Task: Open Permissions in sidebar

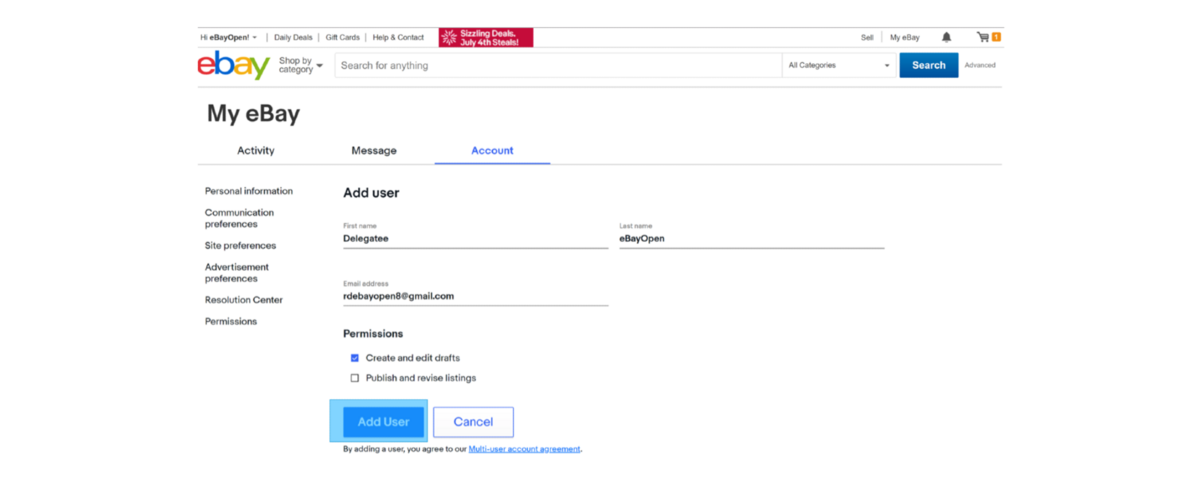Action: (231, 321)
